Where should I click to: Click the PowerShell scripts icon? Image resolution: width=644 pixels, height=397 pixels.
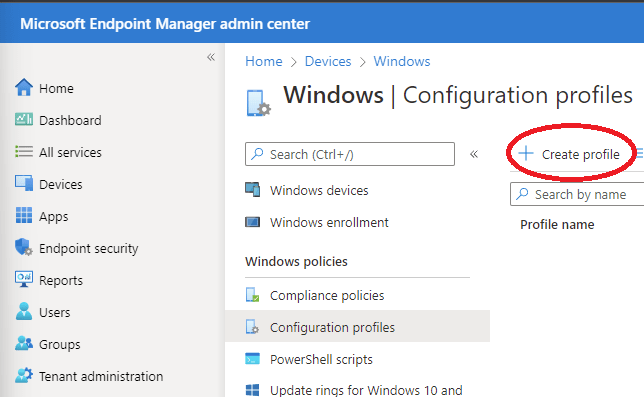click(x=253, y=359)
